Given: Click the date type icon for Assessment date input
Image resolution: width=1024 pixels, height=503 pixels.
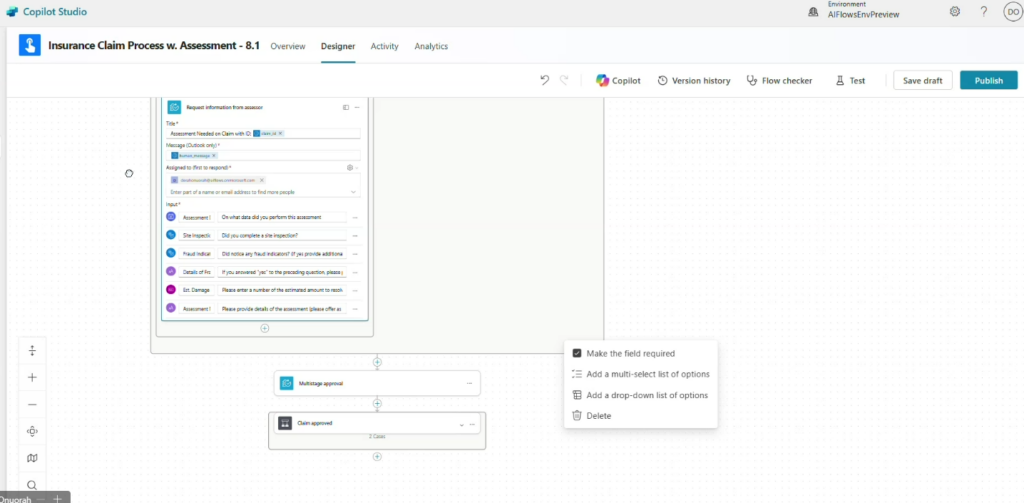Looking at the screenshot, I should click(x=171, y=217).
